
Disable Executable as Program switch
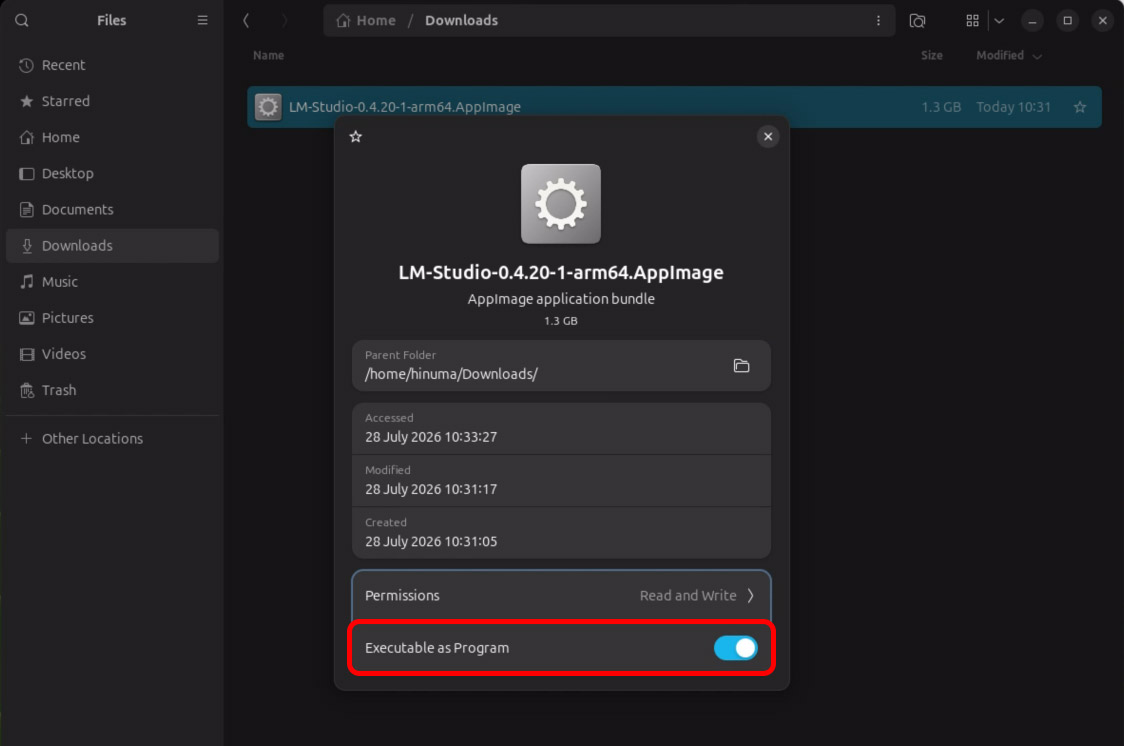pos(735,648)
